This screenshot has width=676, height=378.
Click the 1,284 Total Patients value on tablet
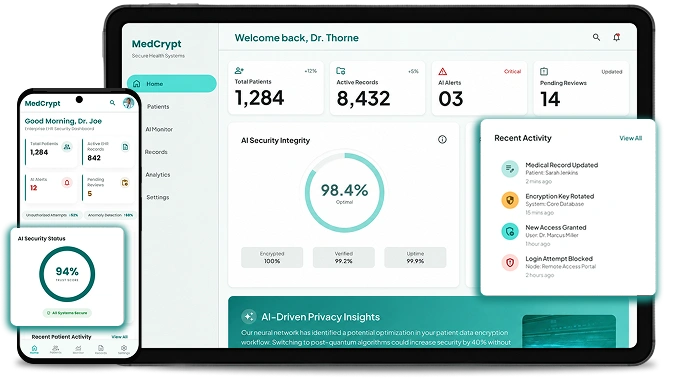[x=259, y=98]
